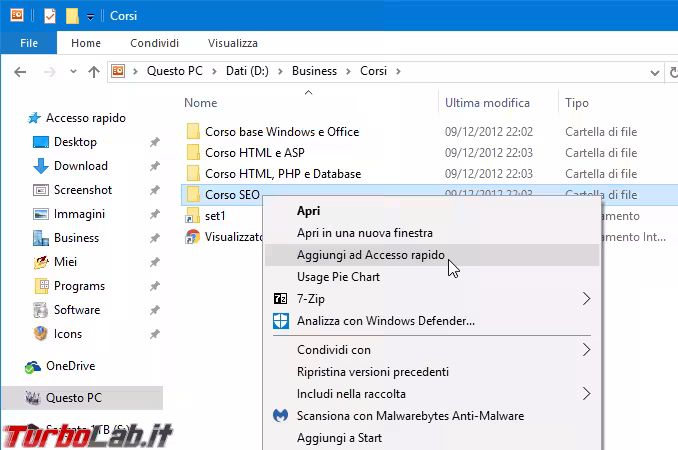
Task: Click the pin icon next to Screenshot
Action: pyautogui.click(x=155, y=190)
